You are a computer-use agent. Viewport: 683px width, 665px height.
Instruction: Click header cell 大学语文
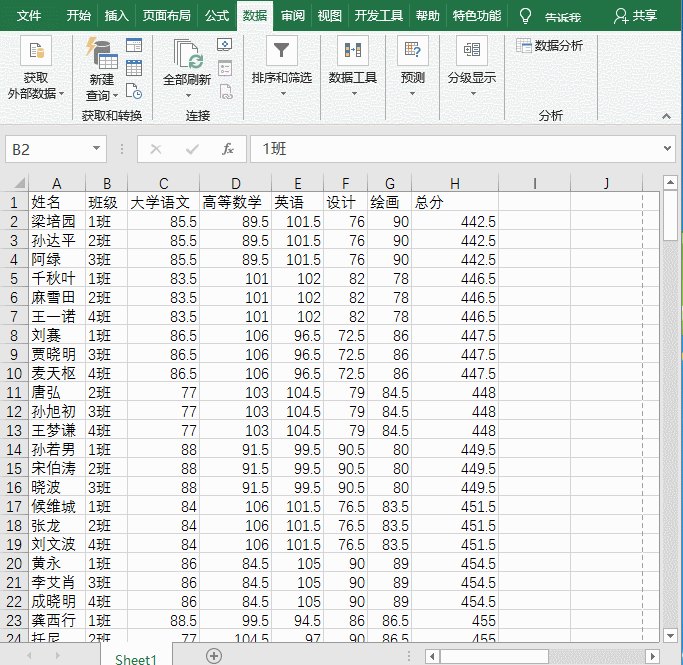coord(163,202)
